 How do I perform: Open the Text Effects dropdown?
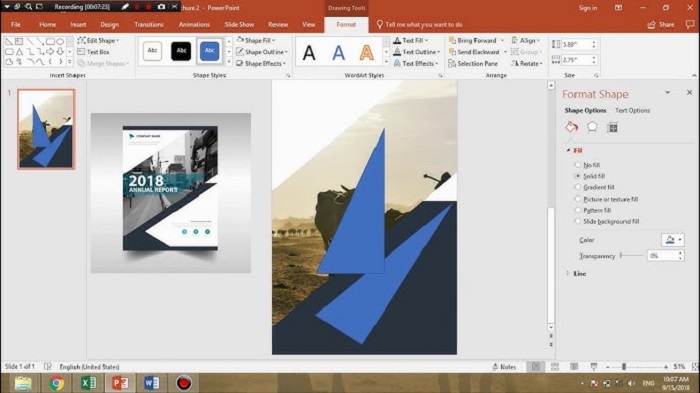coord(416,63)
